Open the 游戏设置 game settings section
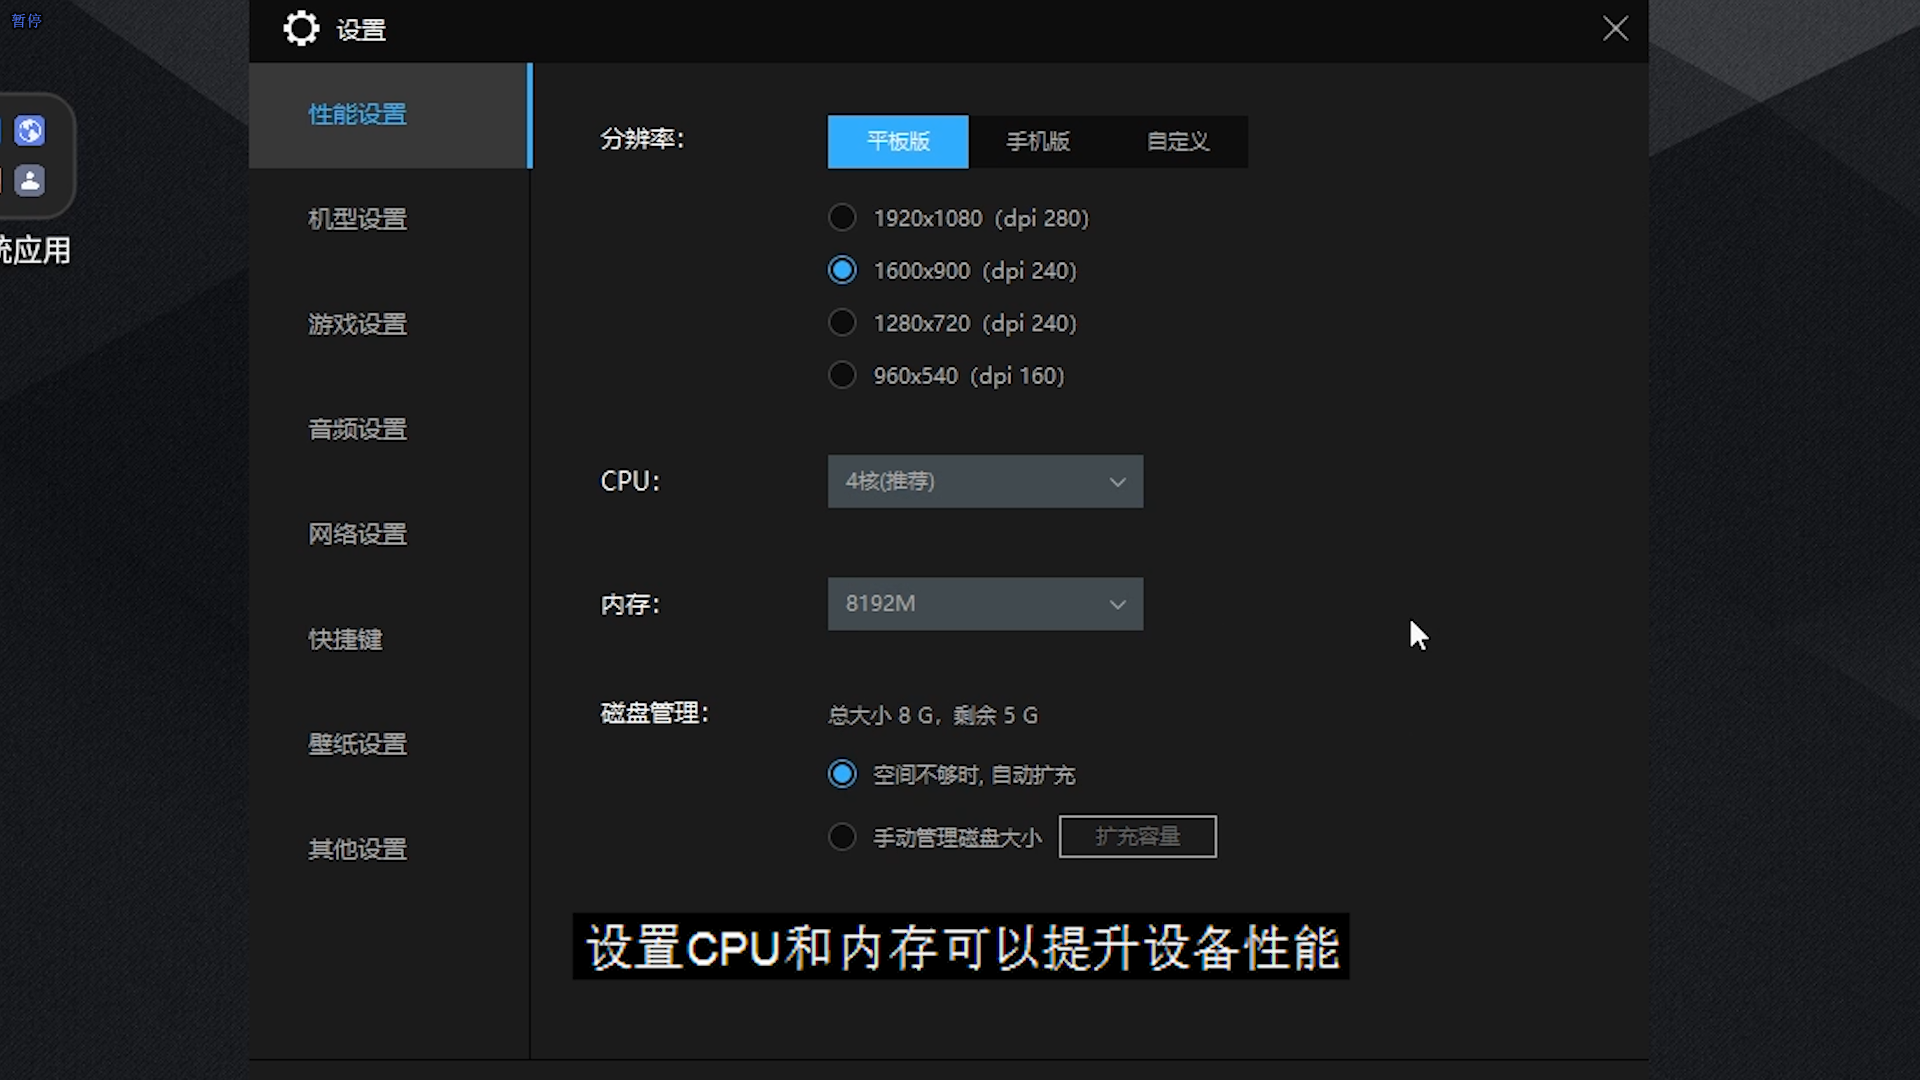The image size is (1920, 1080). [357, 324]
